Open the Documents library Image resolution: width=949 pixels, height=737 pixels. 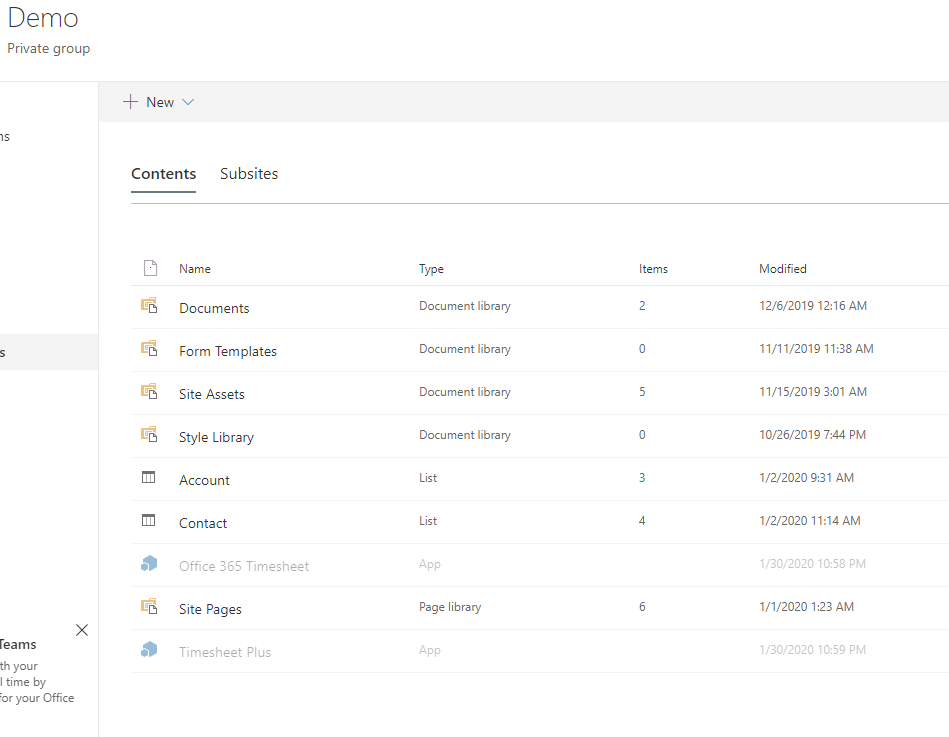214,308
